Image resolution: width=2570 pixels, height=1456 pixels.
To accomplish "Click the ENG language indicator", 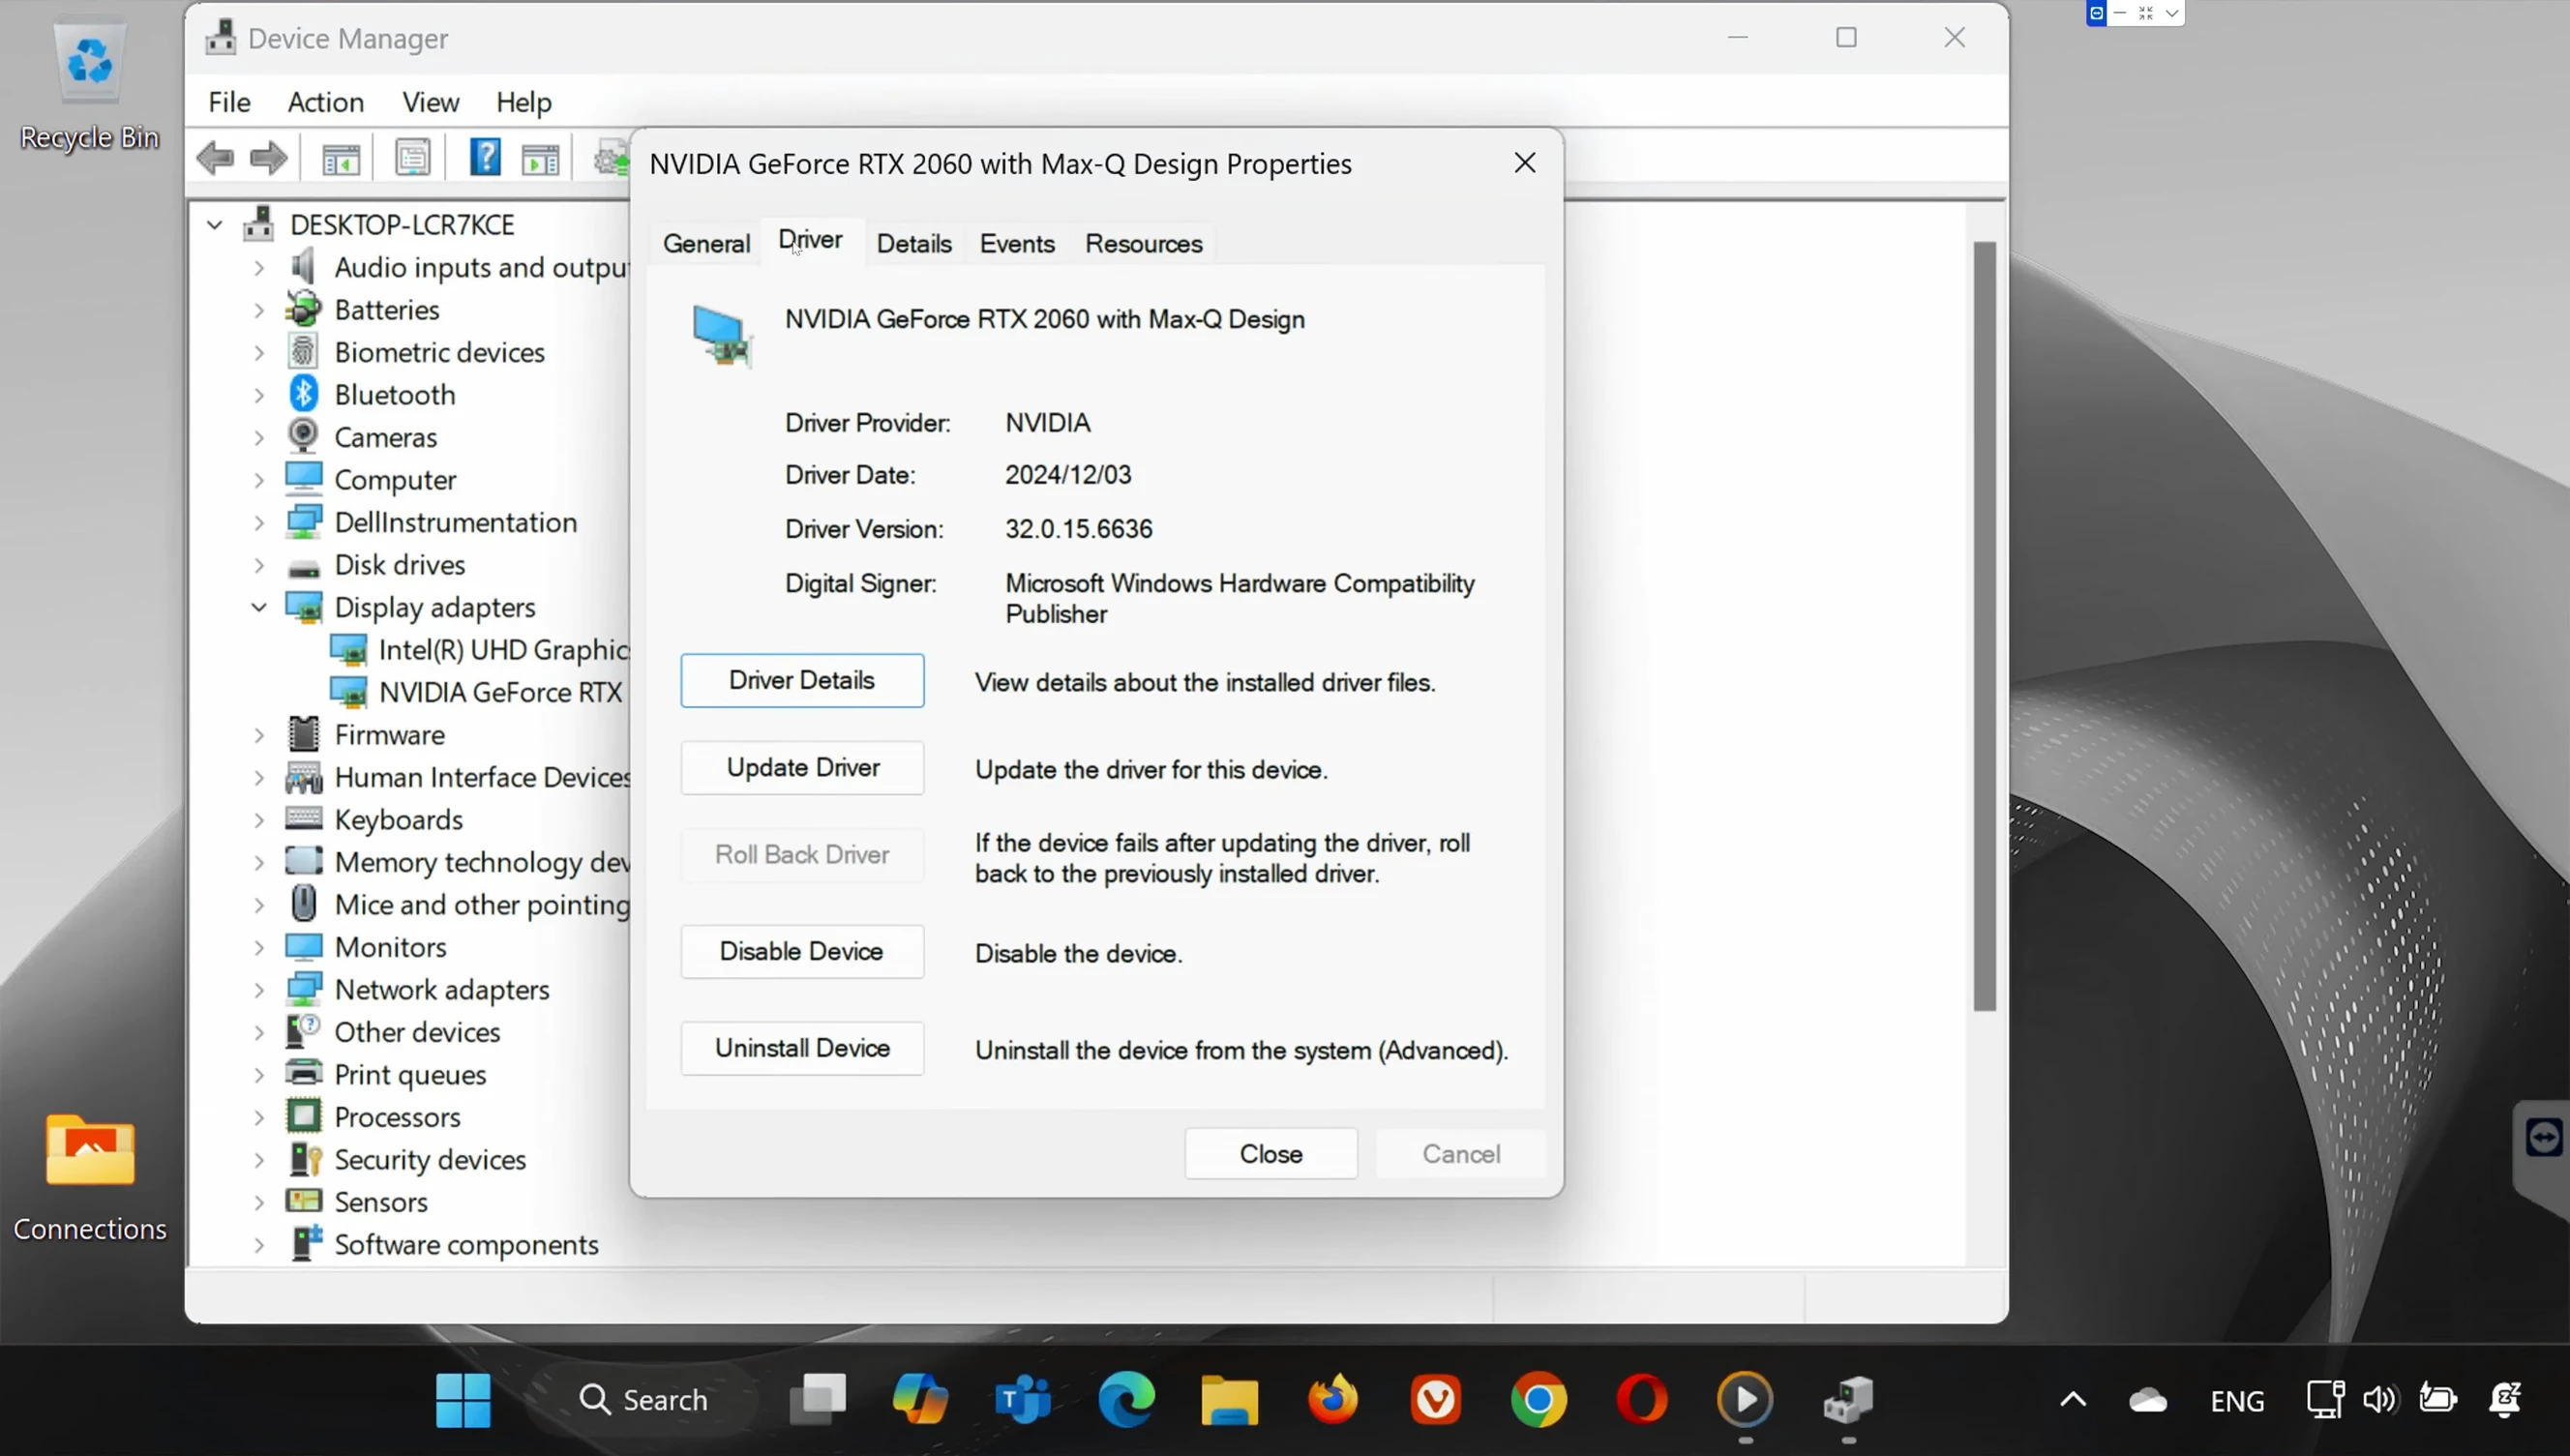I will pos(2237,1401).
